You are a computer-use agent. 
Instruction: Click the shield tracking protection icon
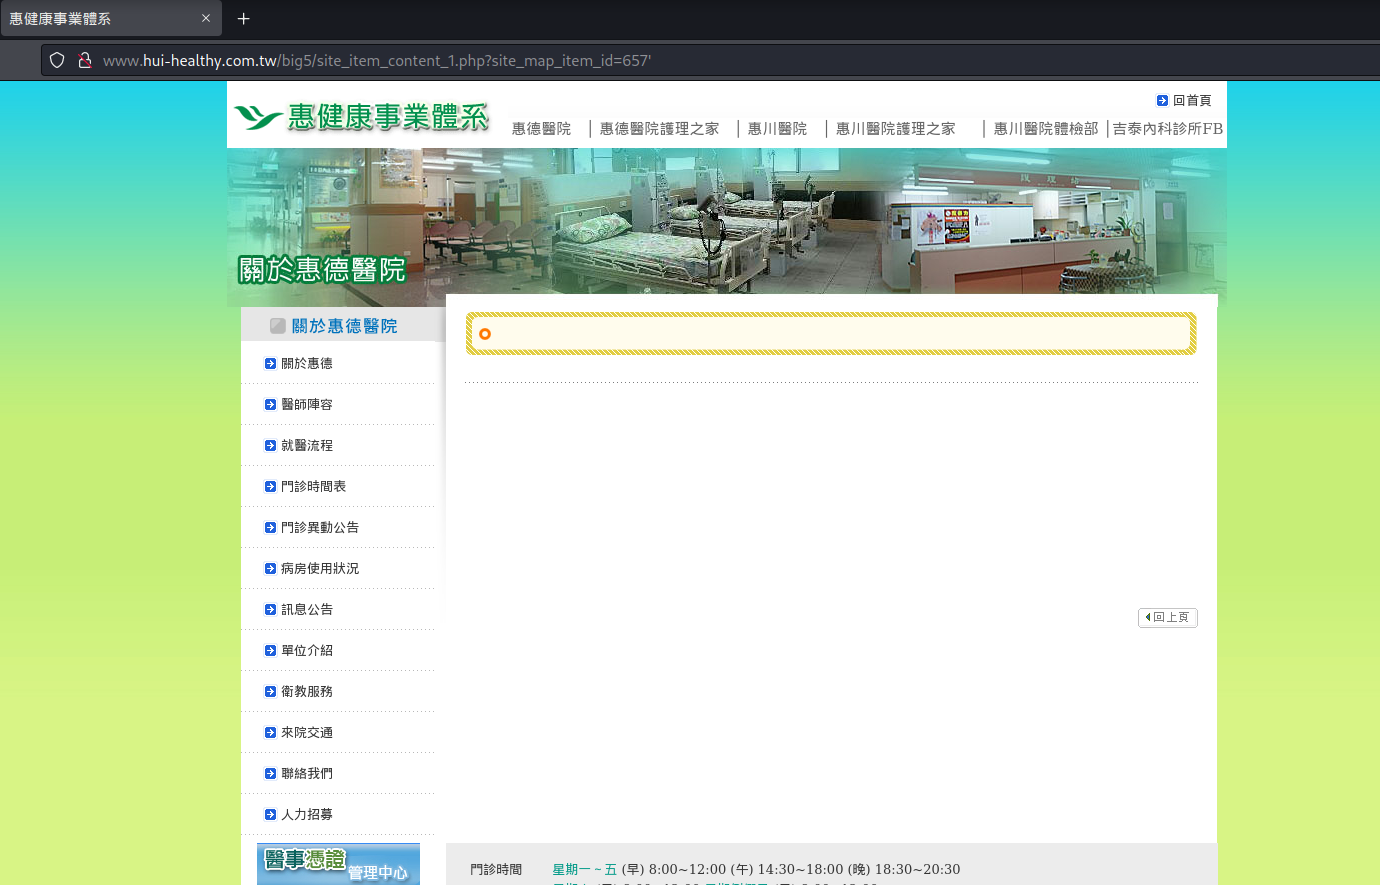pos(57,60)
